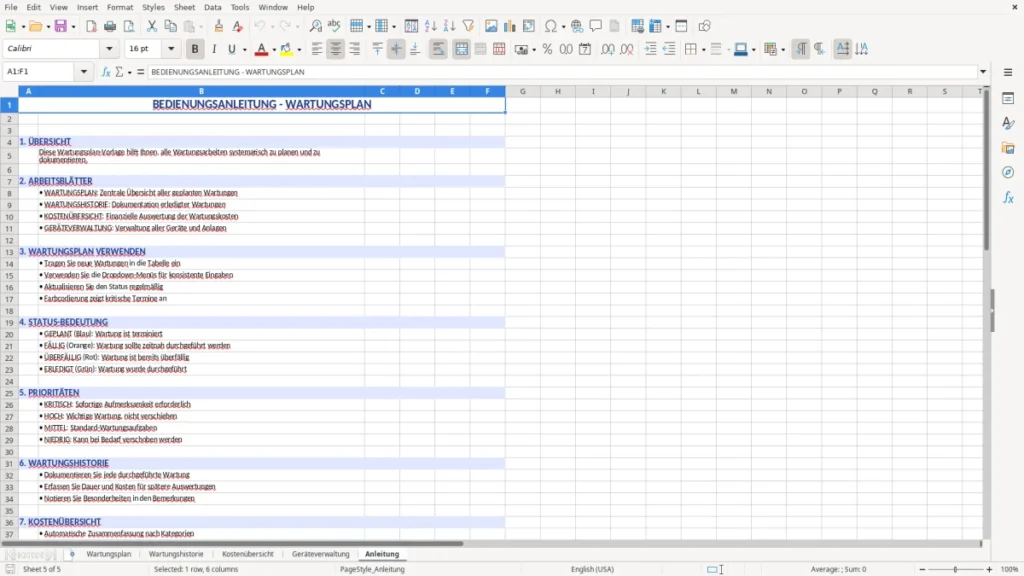This screenshot has height=576, width=1024.
Task: Apply the yellow highlighting color swatch
Action: pos(286,49)
